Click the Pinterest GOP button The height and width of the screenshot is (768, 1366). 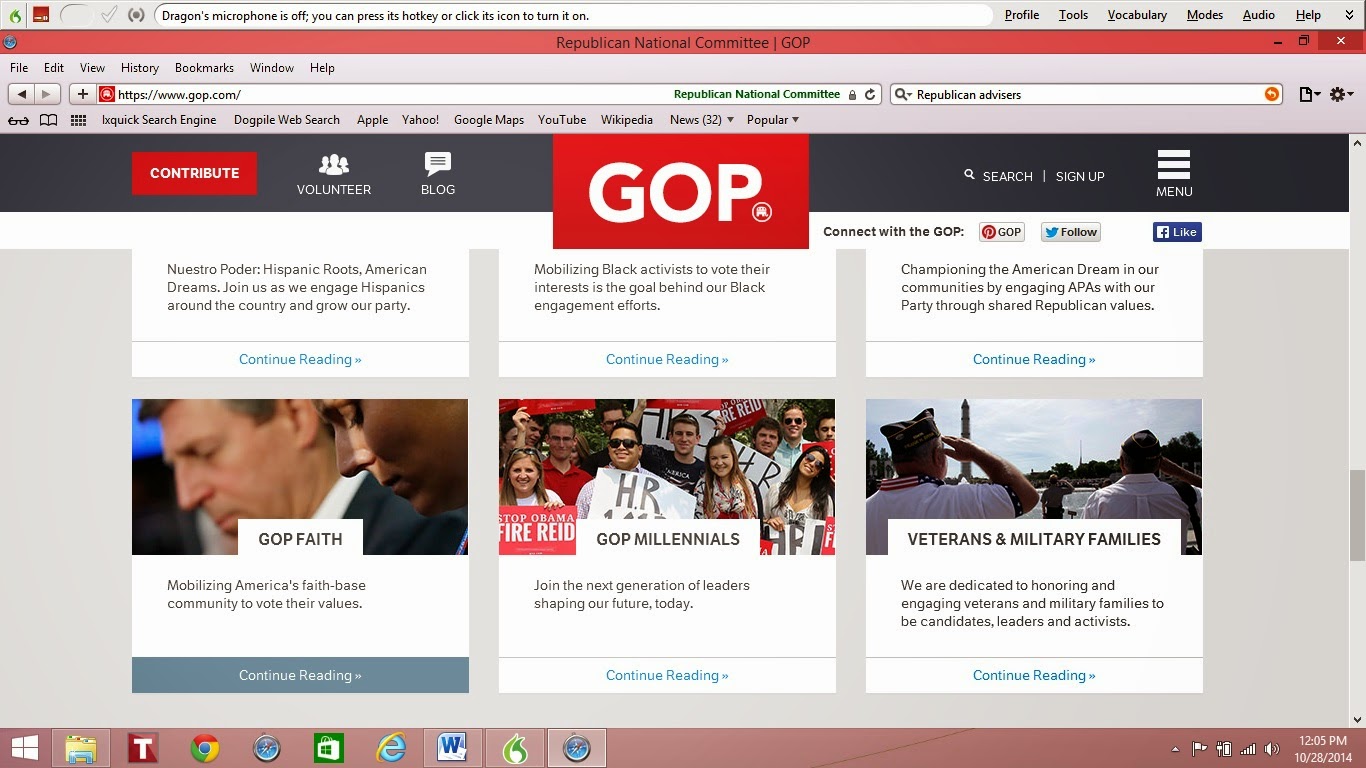tap(1001, 232)
